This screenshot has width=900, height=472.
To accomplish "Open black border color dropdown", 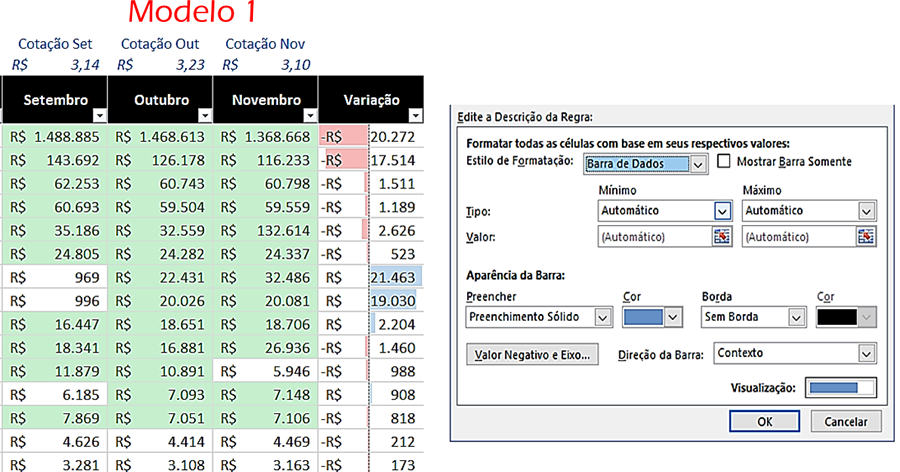I will click(x=867, y=317).
